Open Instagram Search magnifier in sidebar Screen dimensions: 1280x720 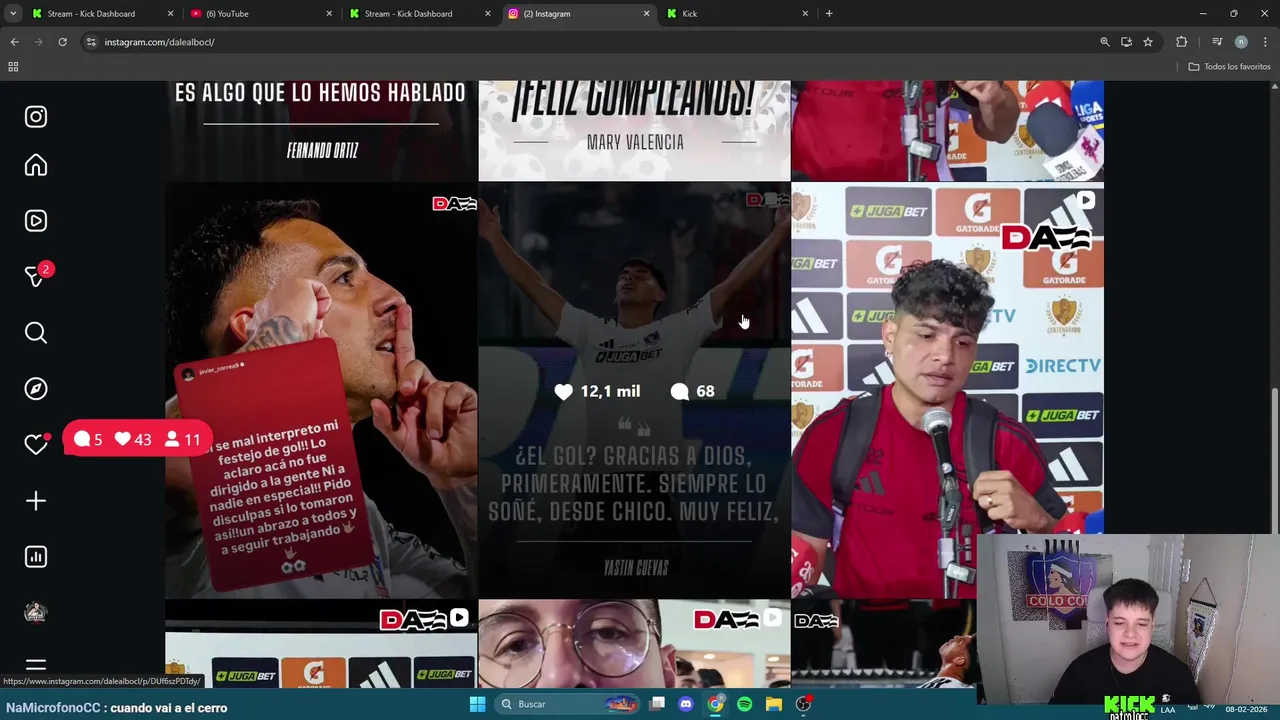pyautogui.click(x=36, y=333)
